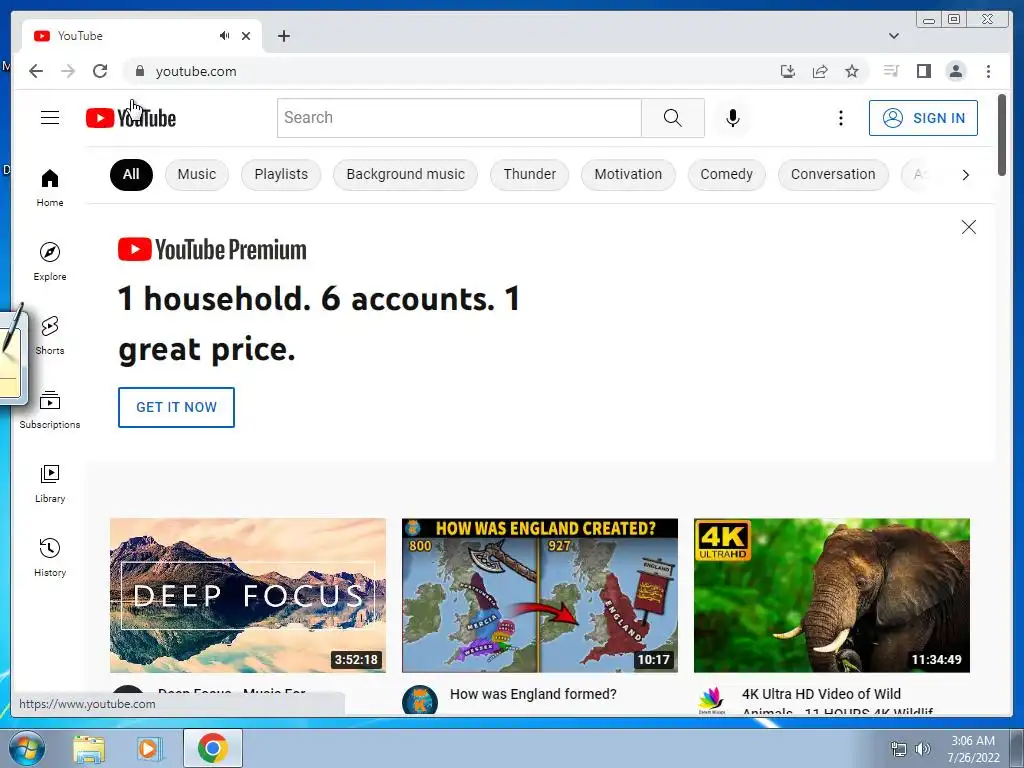Open Explore in the sidebar
The width and height of the screenshot is (1024, 768).
coord(50,261)
